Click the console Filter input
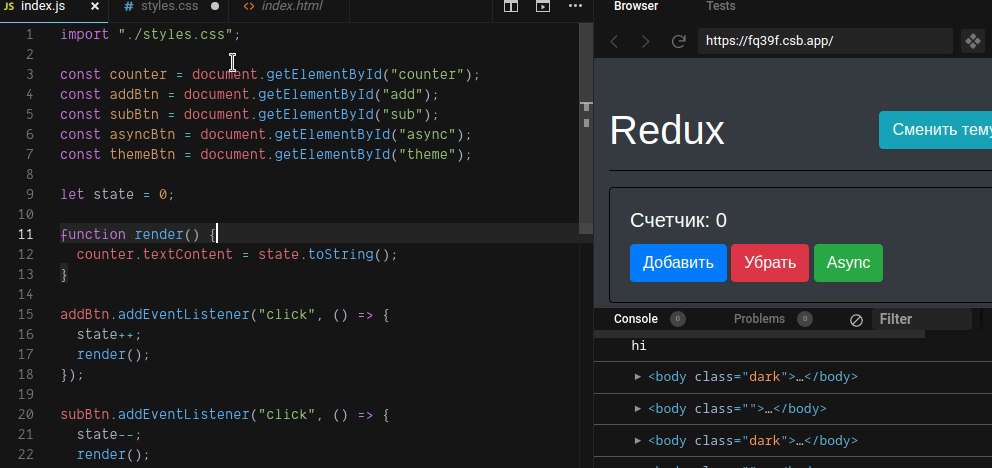This screenshot has width=992, height=468. (x=921, y=319)
